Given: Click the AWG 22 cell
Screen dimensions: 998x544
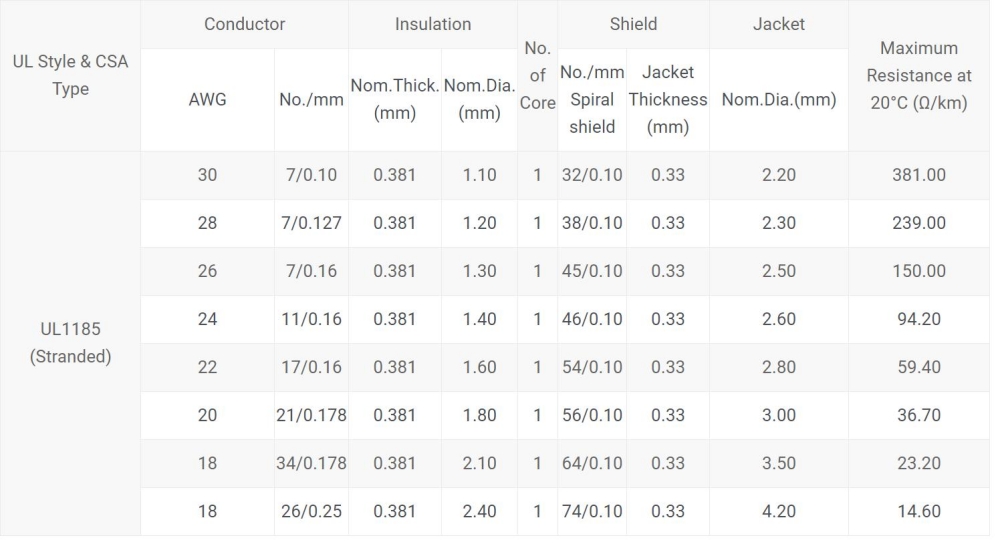Looking at the screenshot, I should coord(207,367).
